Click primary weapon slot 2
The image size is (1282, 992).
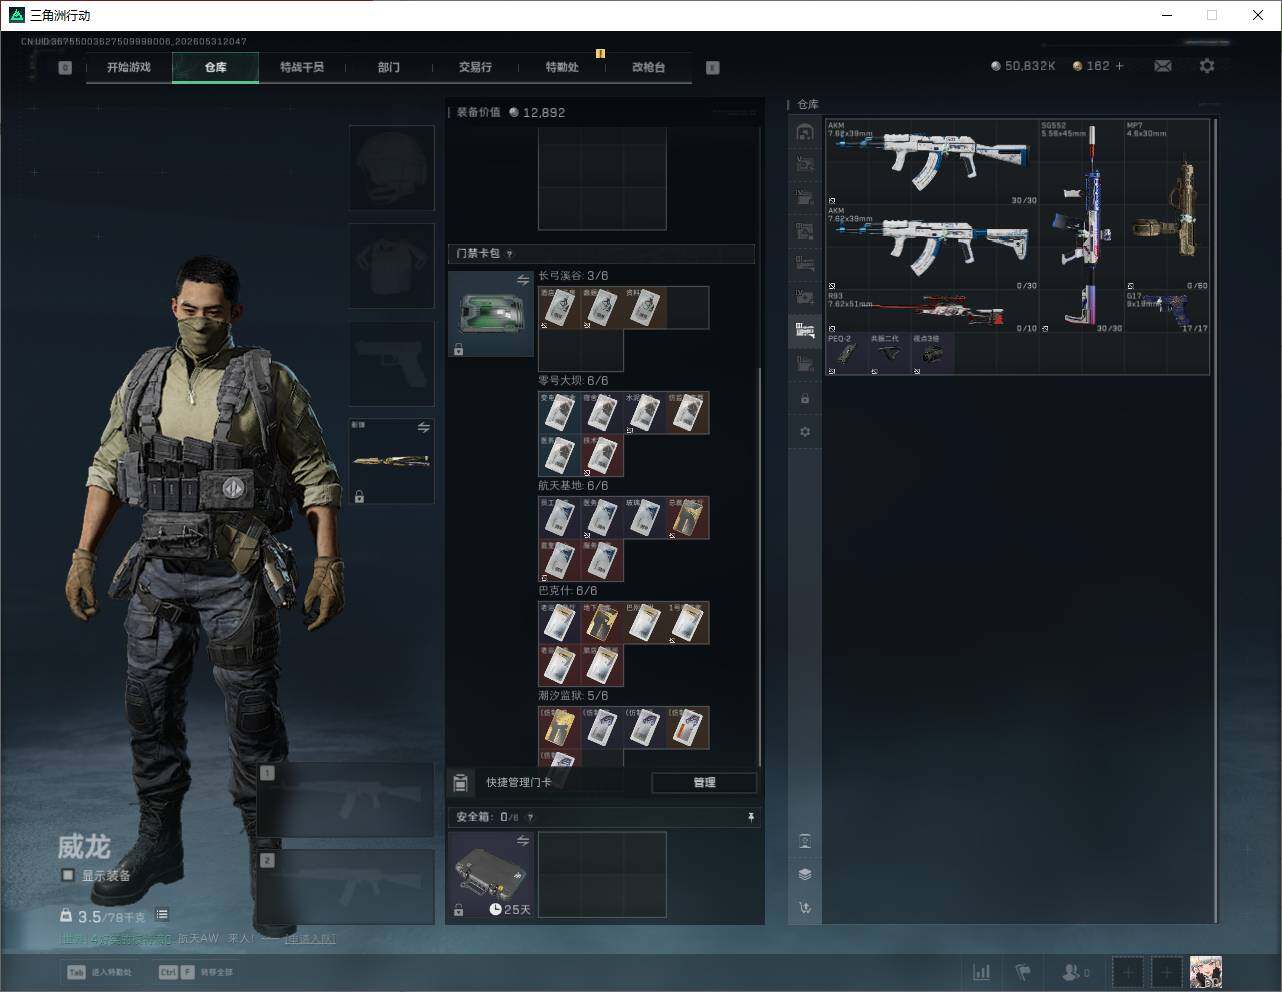pos(346,886)
